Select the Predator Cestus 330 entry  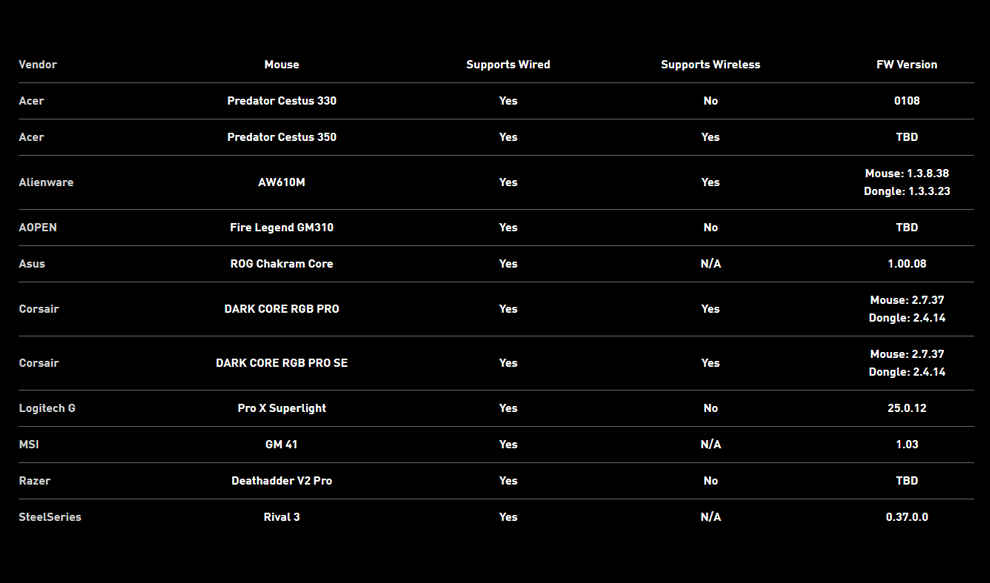point(282,101)
